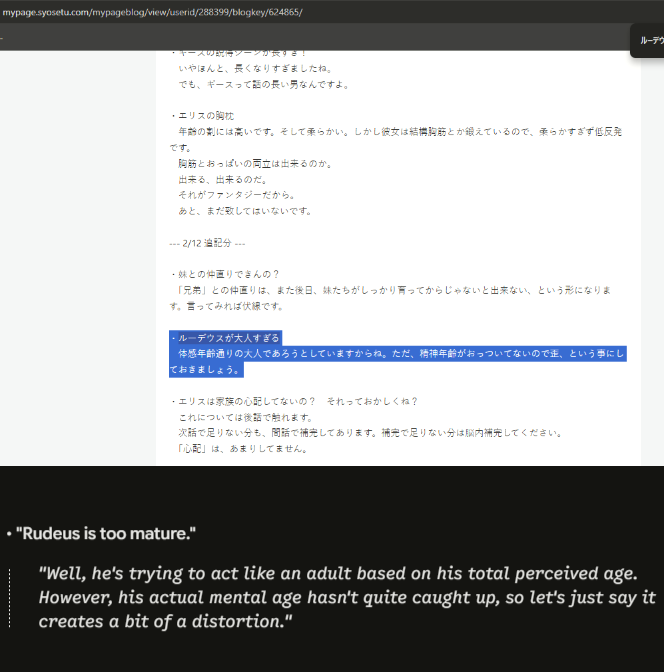Click the highlighted heading ルーデウスが大人すぎる
Screen dimensions: 664x672
[x=228, y=338]
